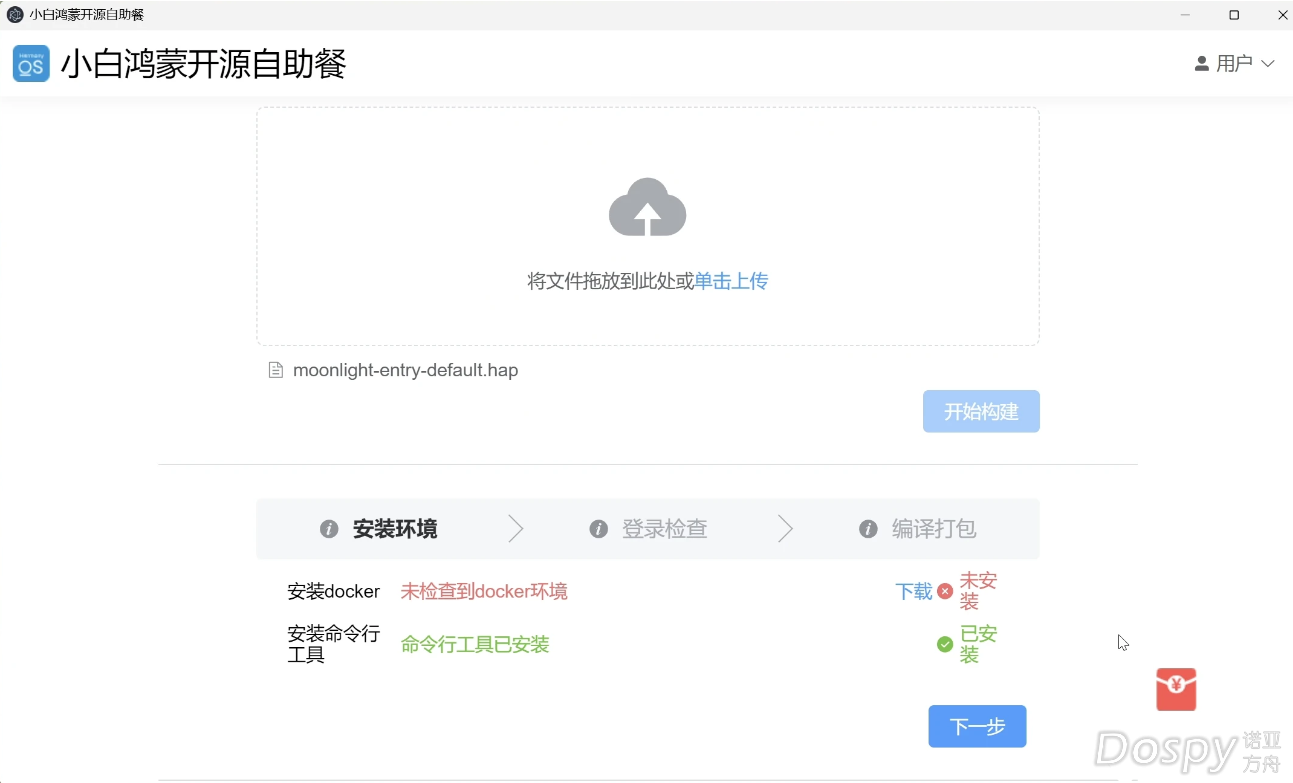The image size is (1293, 783).
Task: Select the 安装环境 step
Action: click(x=379, y=529)
